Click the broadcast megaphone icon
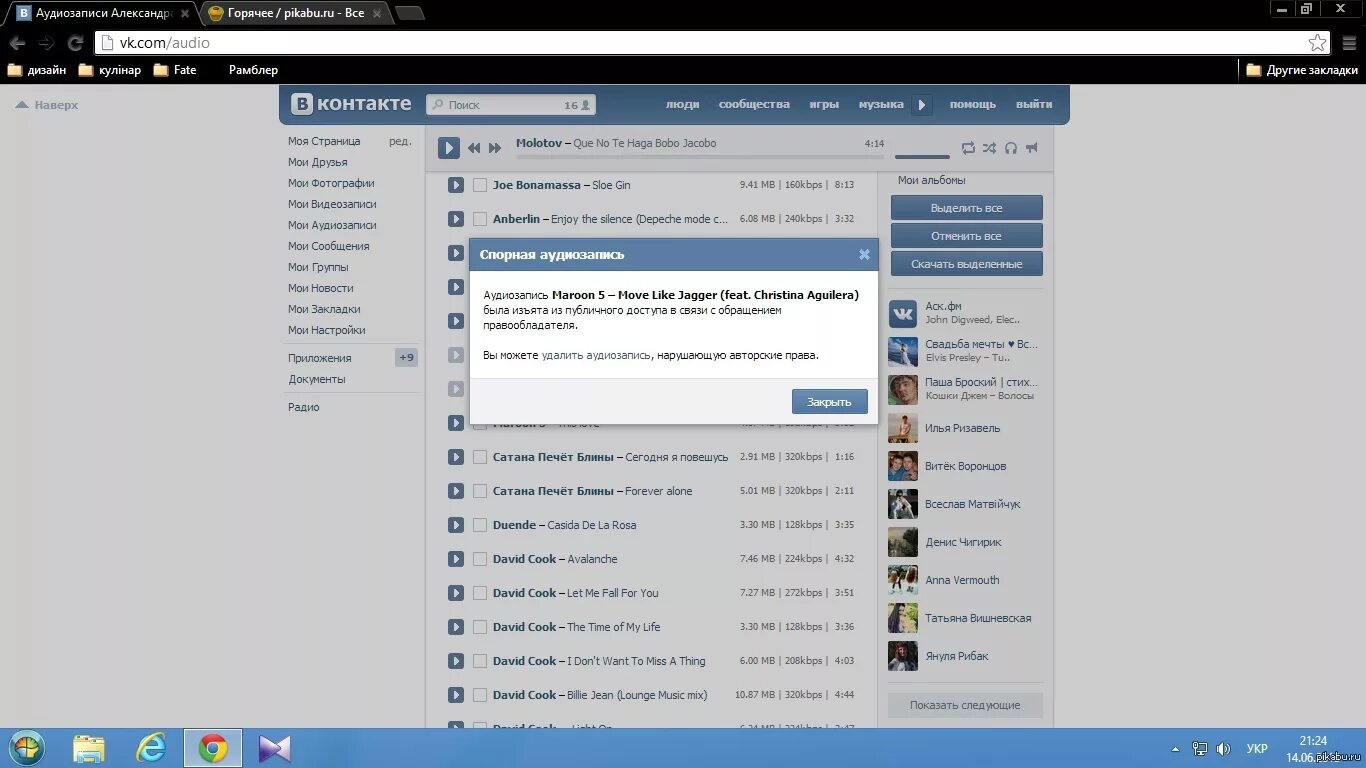 point(1032,148)
